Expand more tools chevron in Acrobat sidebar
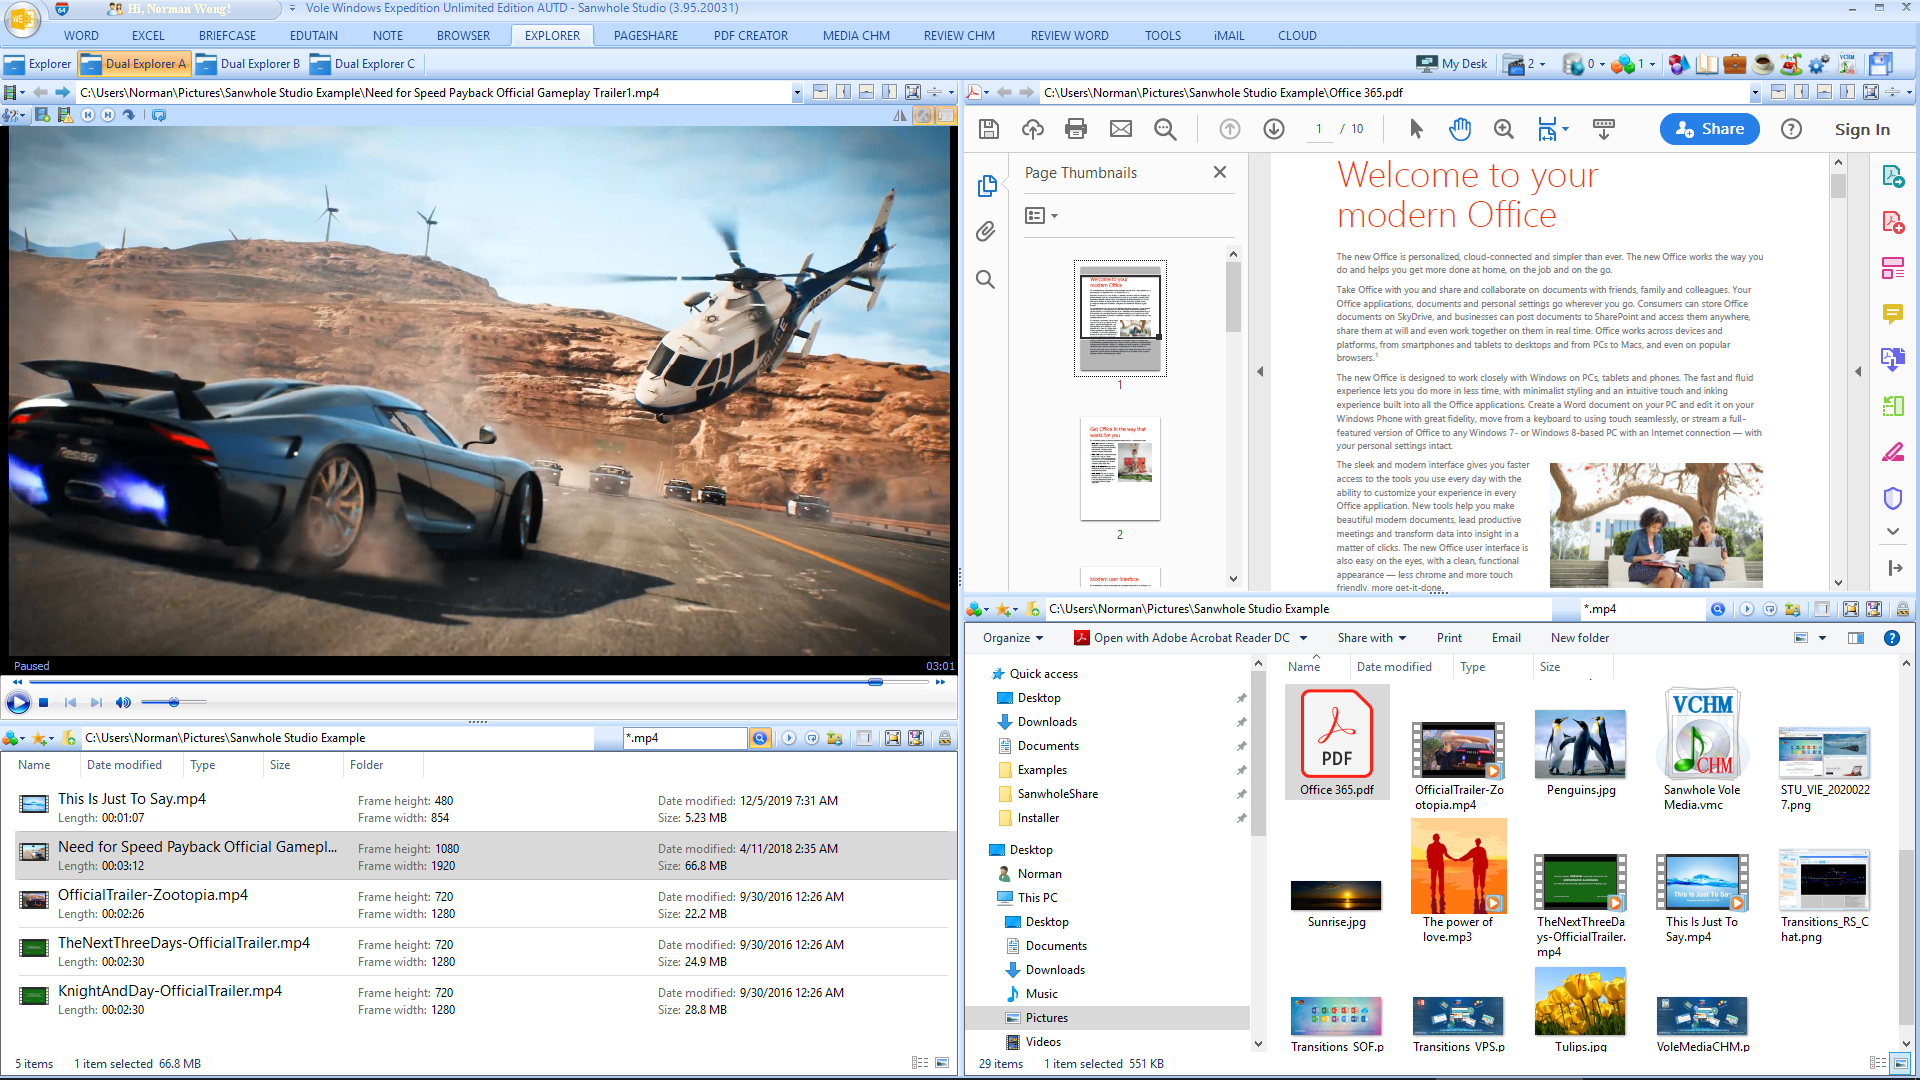 tap(1892, 531)
